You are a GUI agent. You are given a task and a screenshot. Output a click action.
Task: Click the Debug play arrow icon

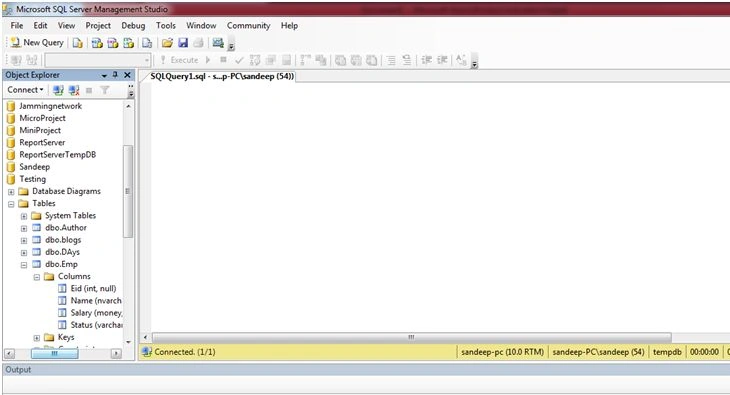[208, 60]
